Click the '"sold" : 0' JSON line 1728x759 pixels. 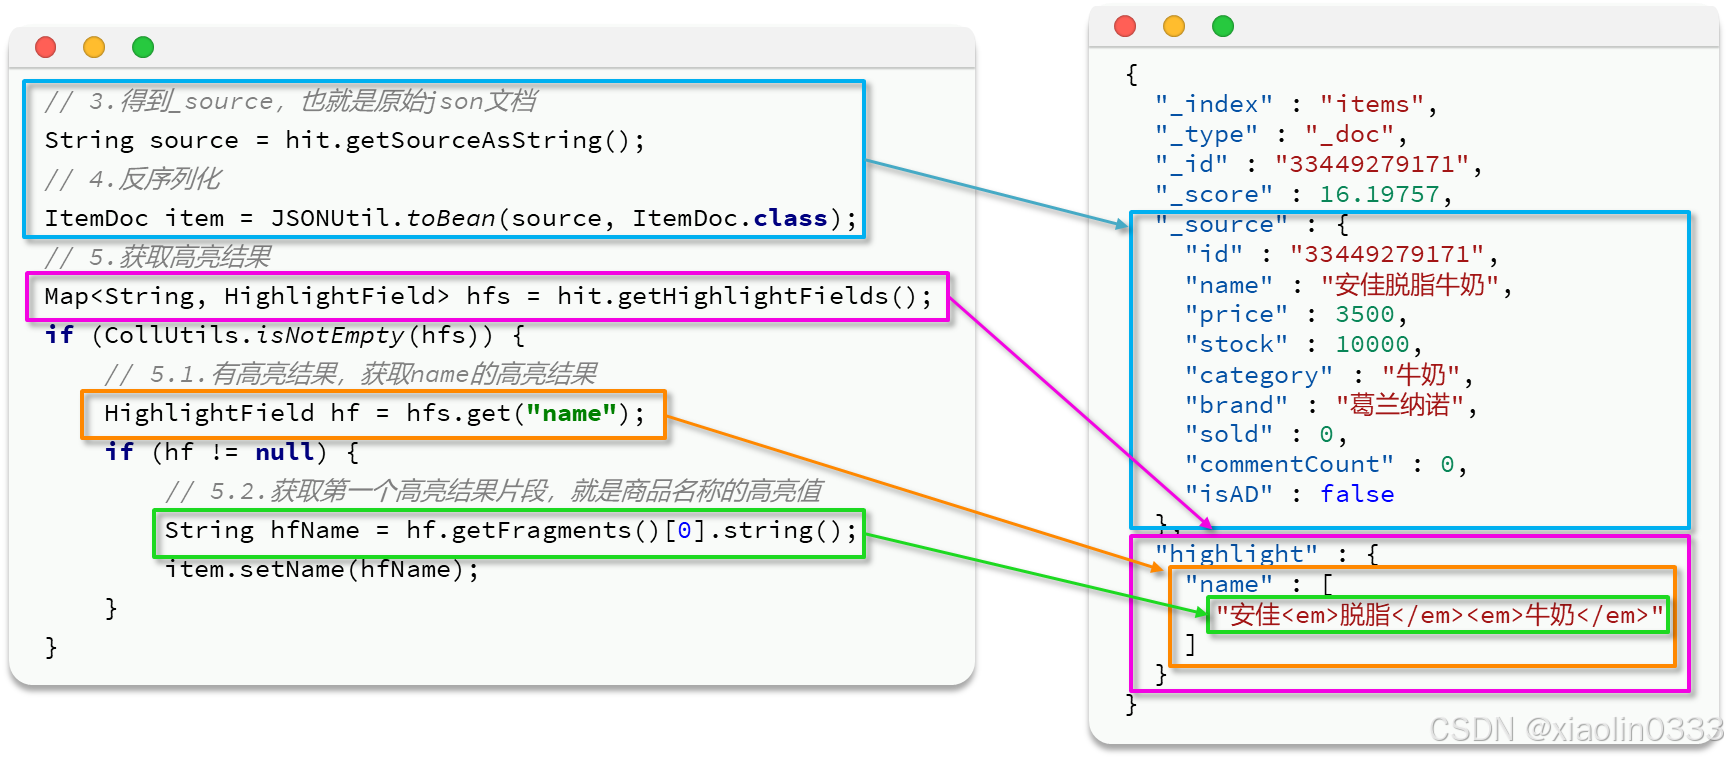(x=1267, y=434)
